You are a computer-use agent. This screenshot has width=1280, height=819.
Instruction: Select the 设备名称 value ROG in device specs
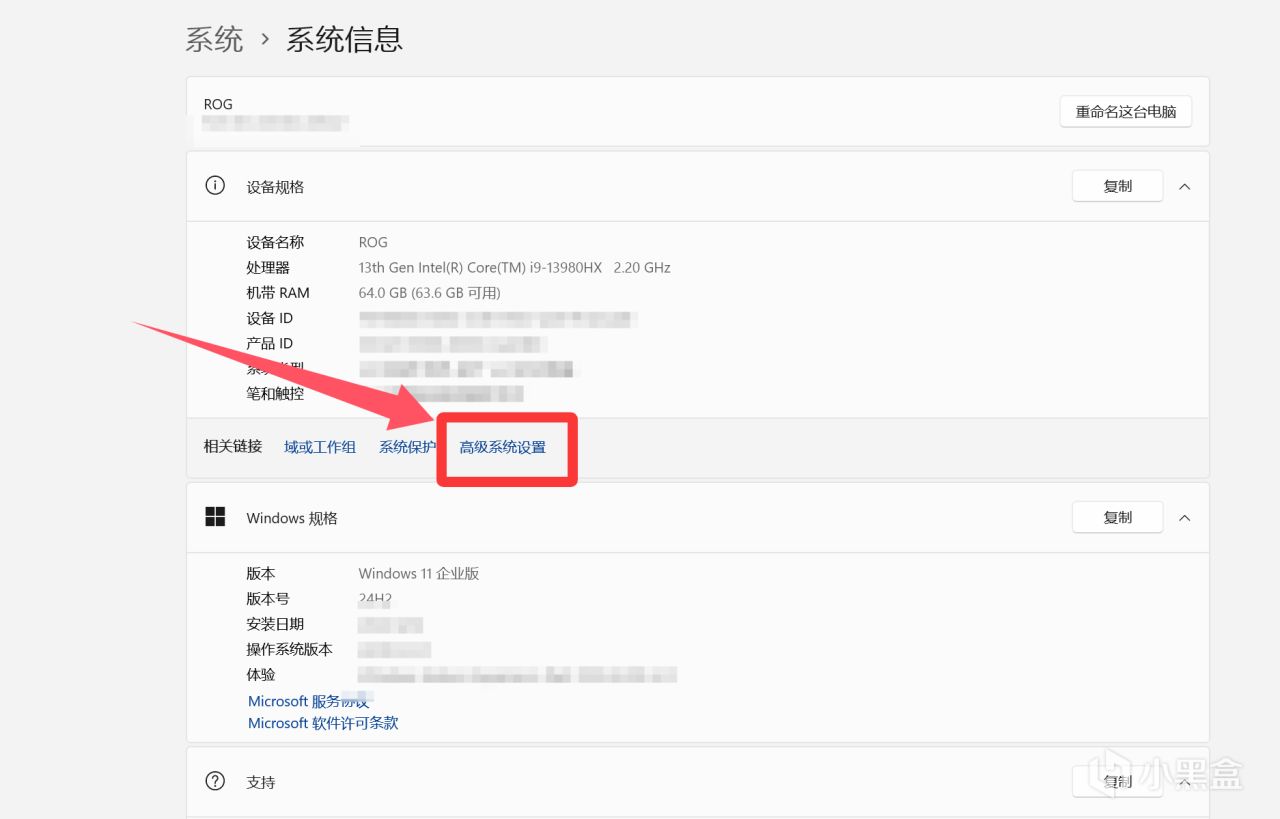click(373, 242)
